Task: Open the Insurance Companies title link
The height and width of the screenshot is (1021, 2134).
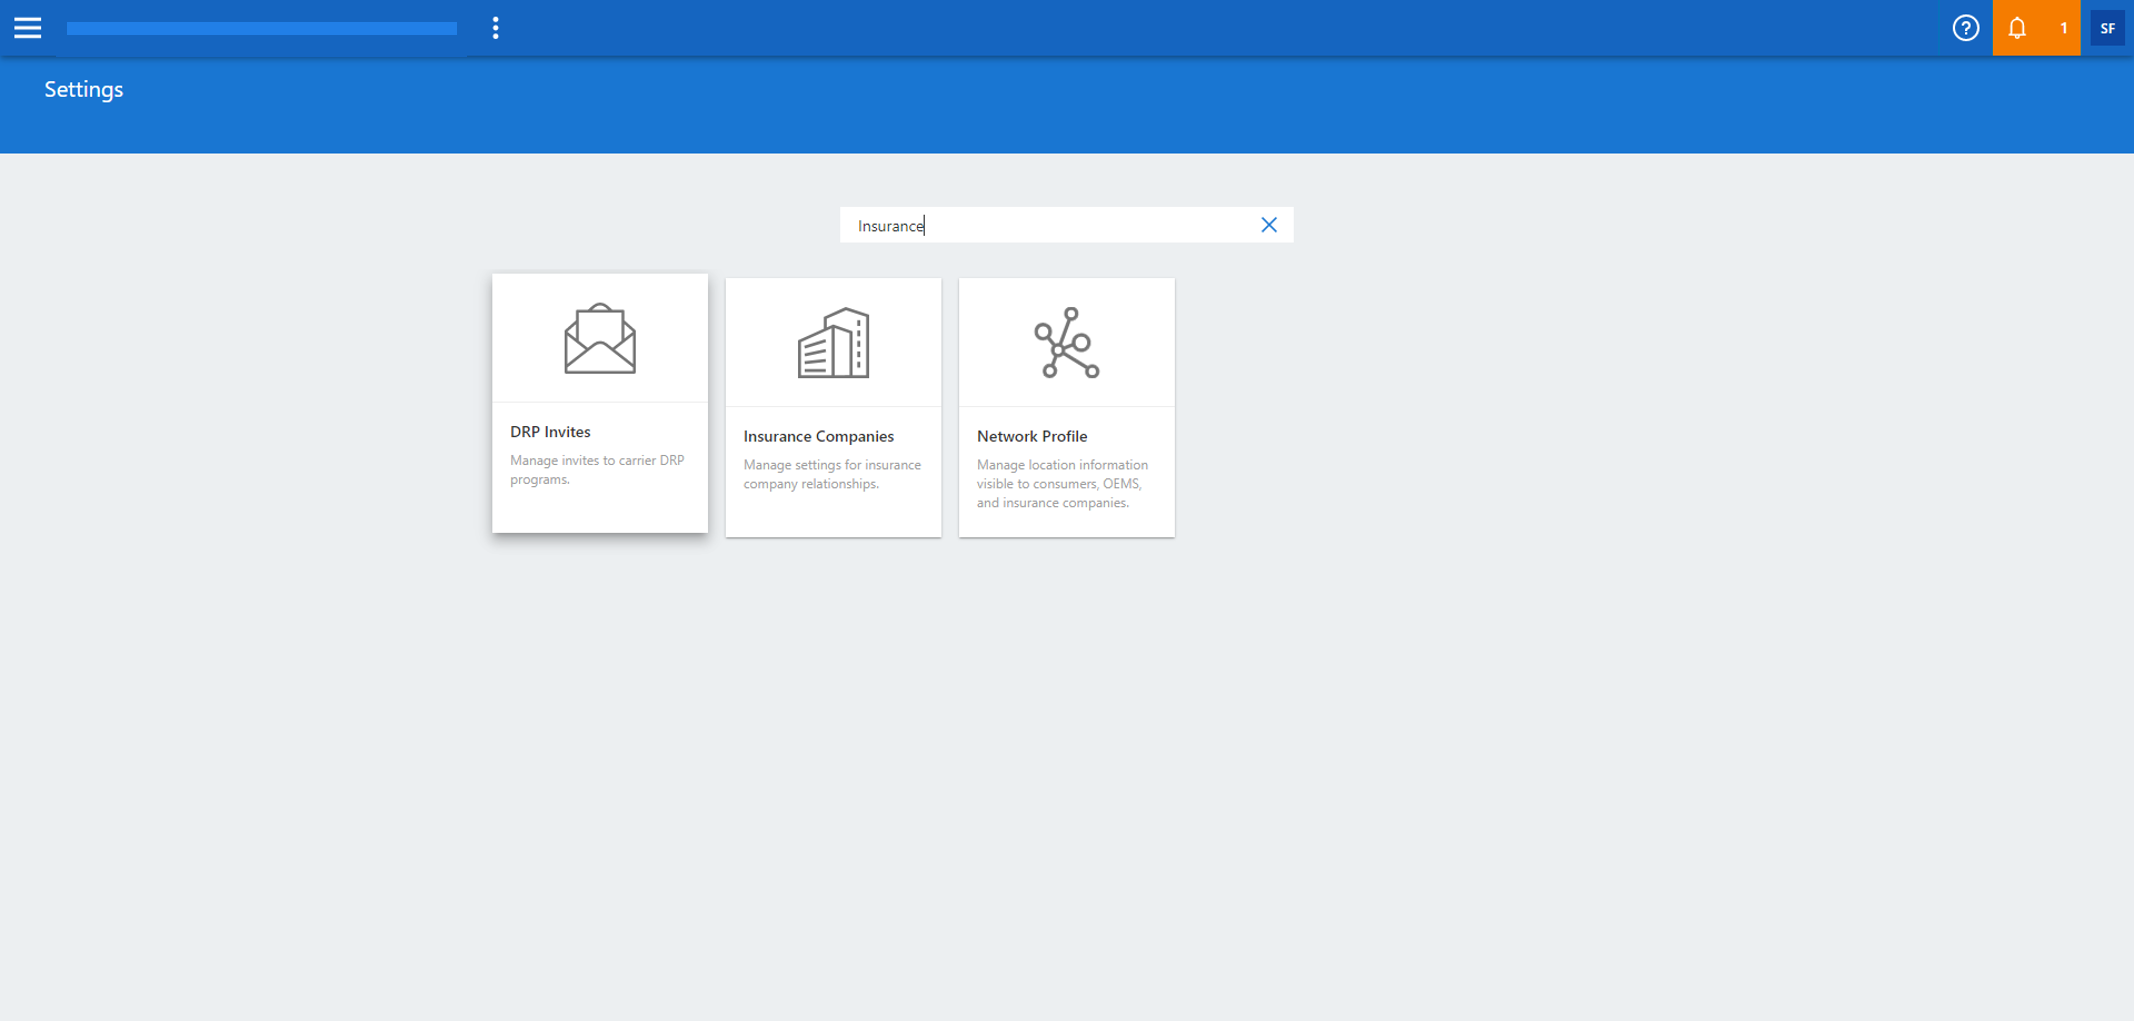Action: 818,436
